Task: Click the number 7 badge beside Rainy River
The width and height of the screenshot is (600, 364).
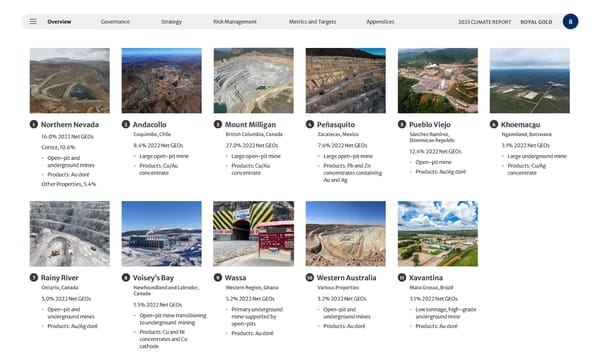Action: (x=34, y=277)
